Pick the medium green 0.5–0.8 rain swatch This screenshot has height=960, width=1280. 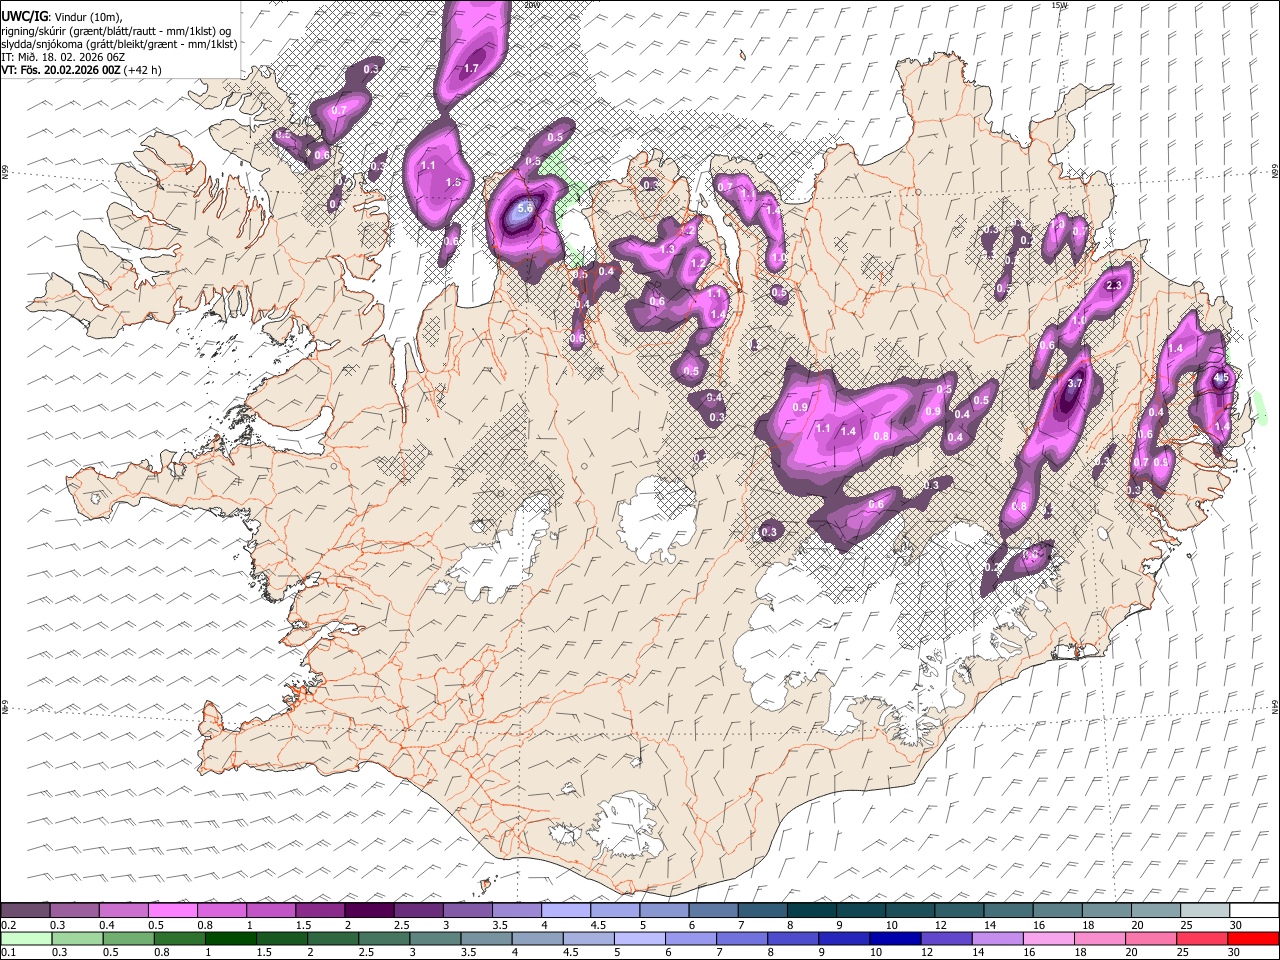point(129,938)
